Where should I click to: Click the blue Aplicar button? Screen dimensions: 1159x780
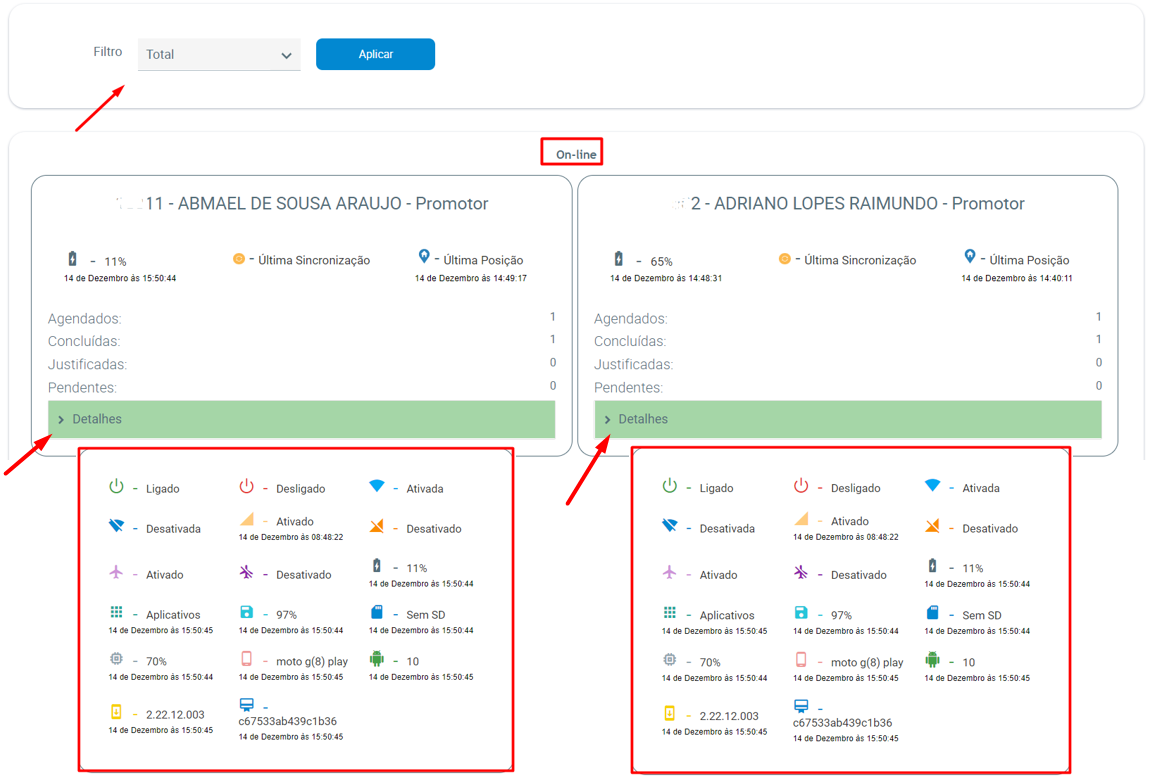coord(375,54)
